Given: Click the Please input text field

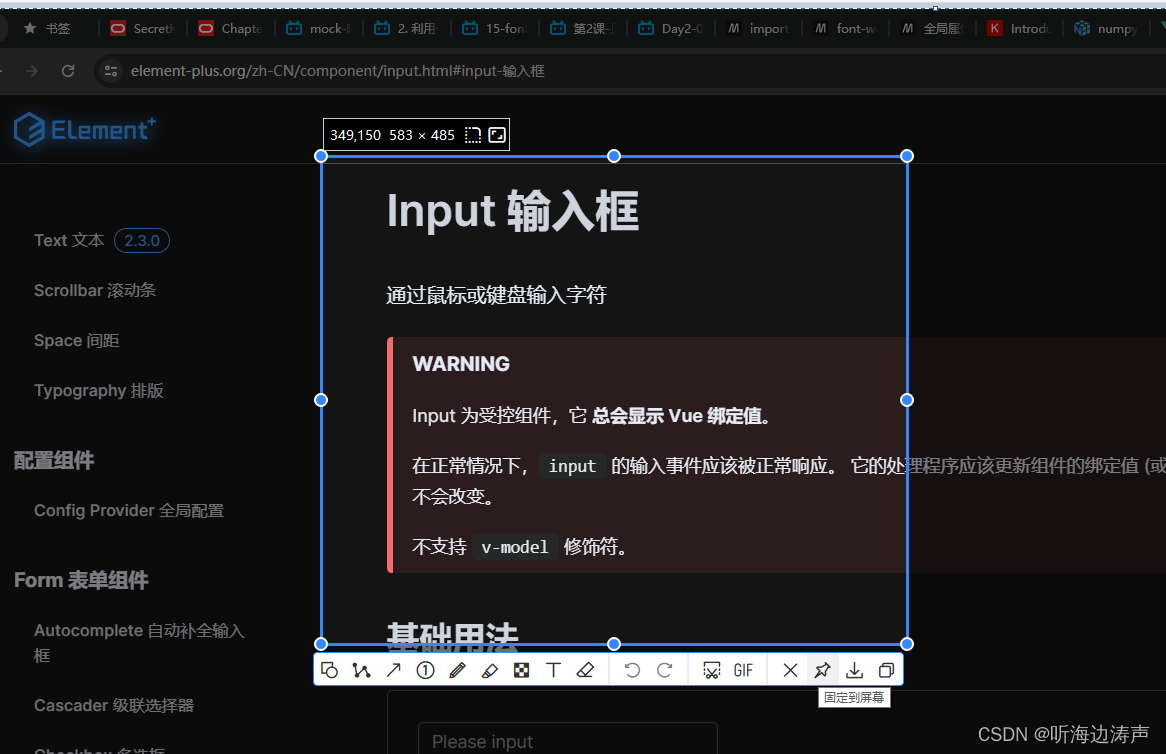Looking at the screenshot, I should pyautogui.click(x=566, y=740).
